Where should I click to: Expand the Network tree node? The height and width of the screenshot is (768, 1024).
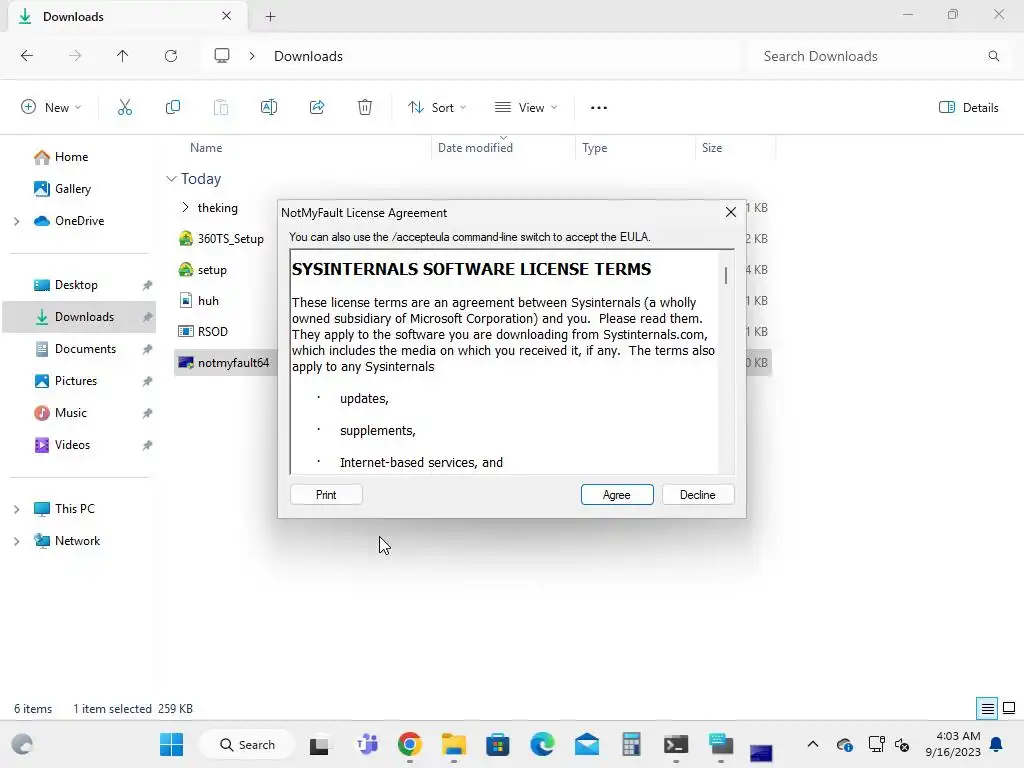tap(17, 541)
